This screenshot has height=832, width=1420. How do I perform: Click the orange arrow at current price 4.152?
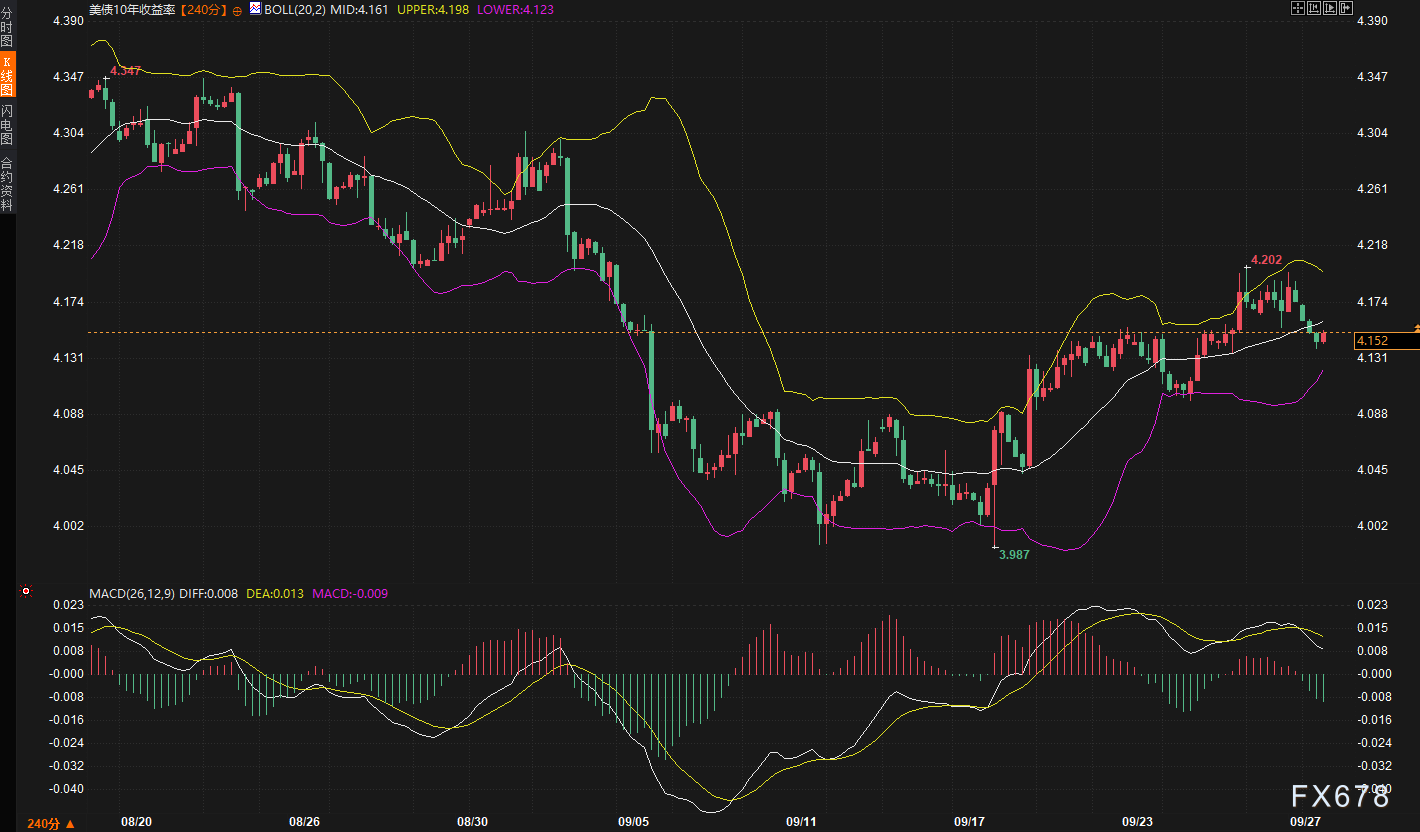(1415, 329)
